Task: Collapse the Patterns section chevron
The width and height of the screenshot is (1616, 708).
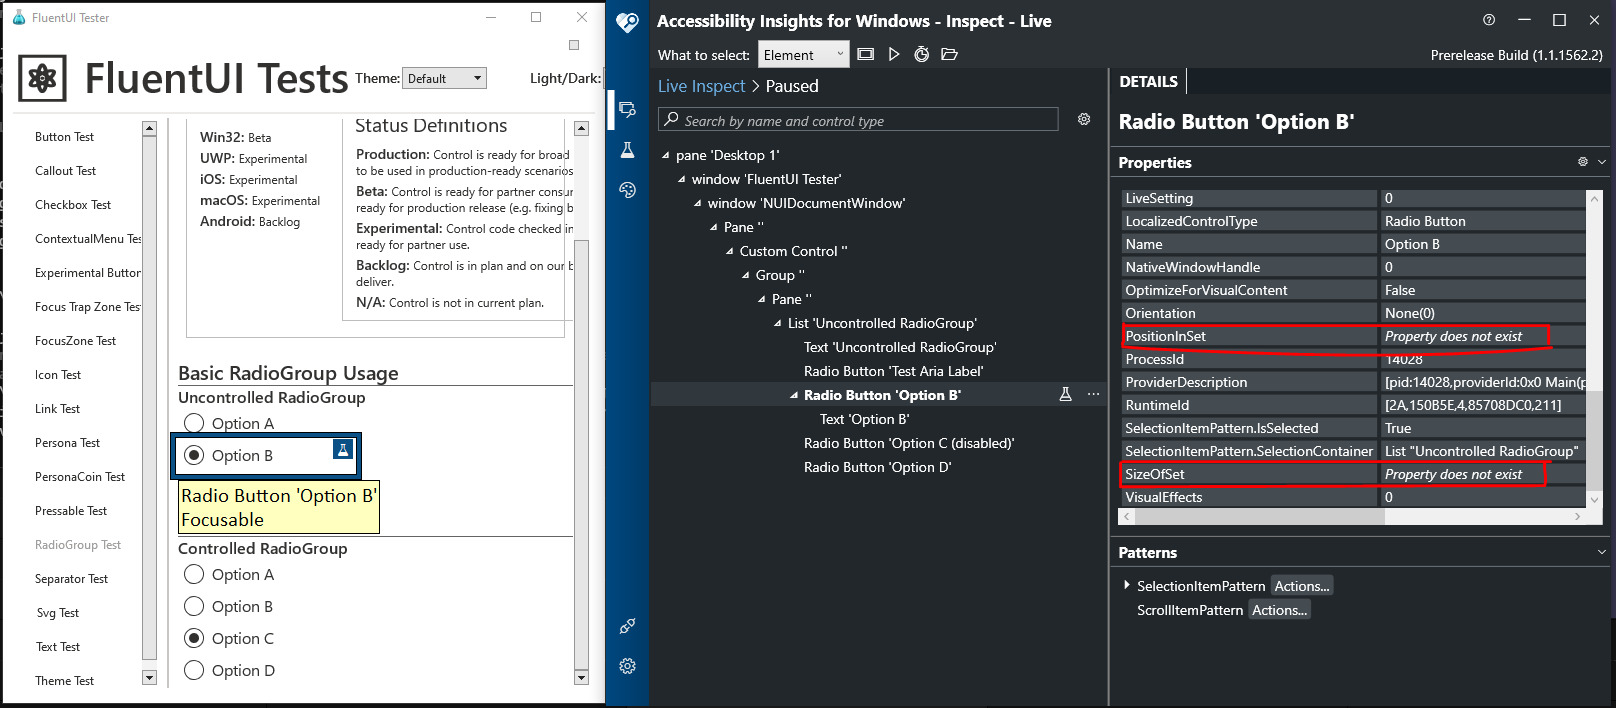Action: [1602, 552]
